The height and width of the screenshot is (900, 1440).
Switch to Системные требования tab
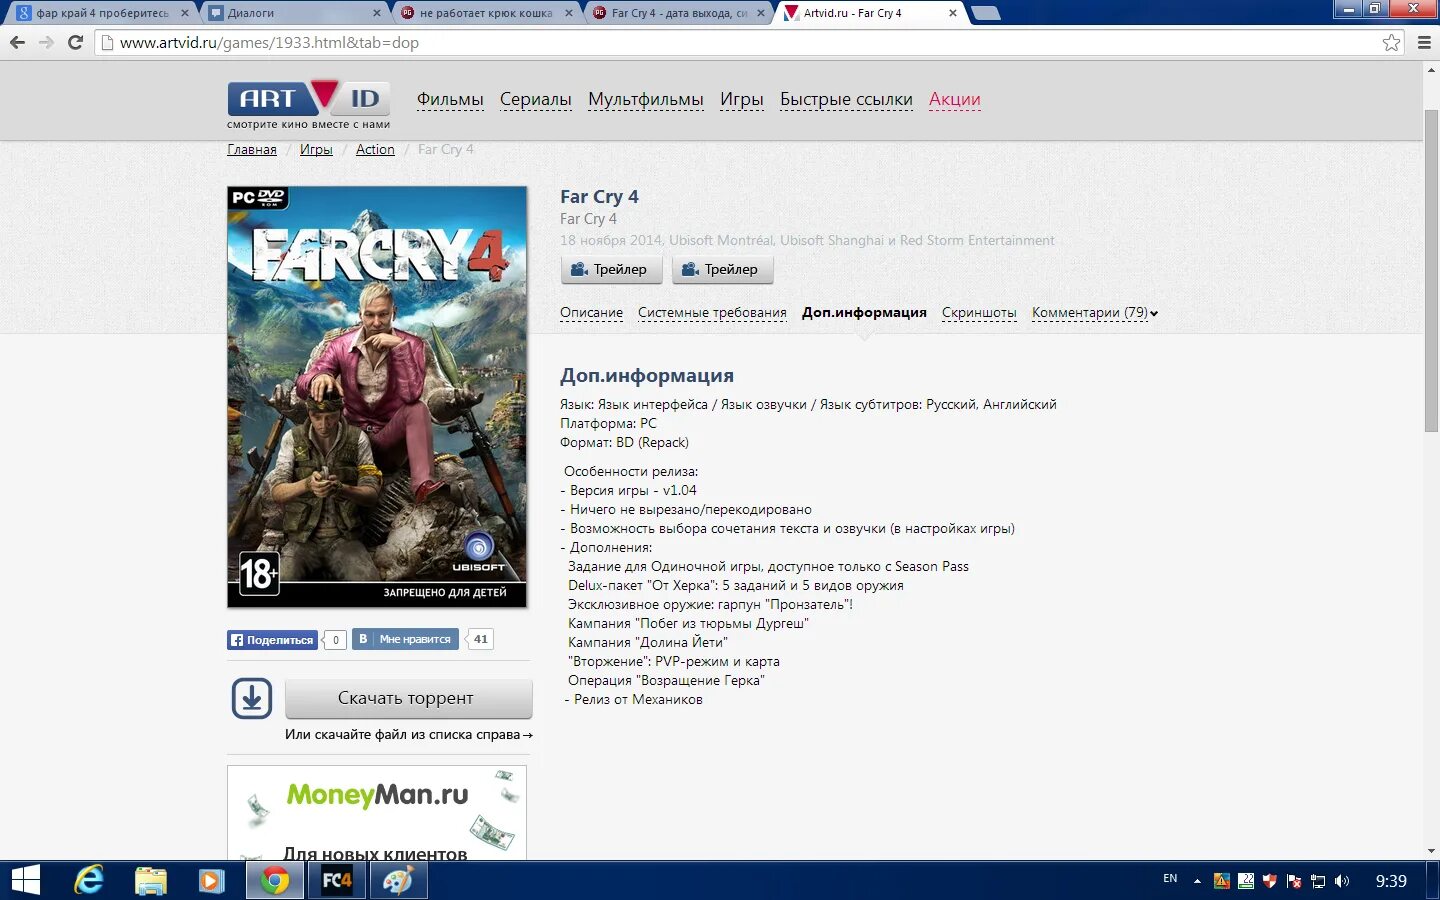[x=712, y=312]
